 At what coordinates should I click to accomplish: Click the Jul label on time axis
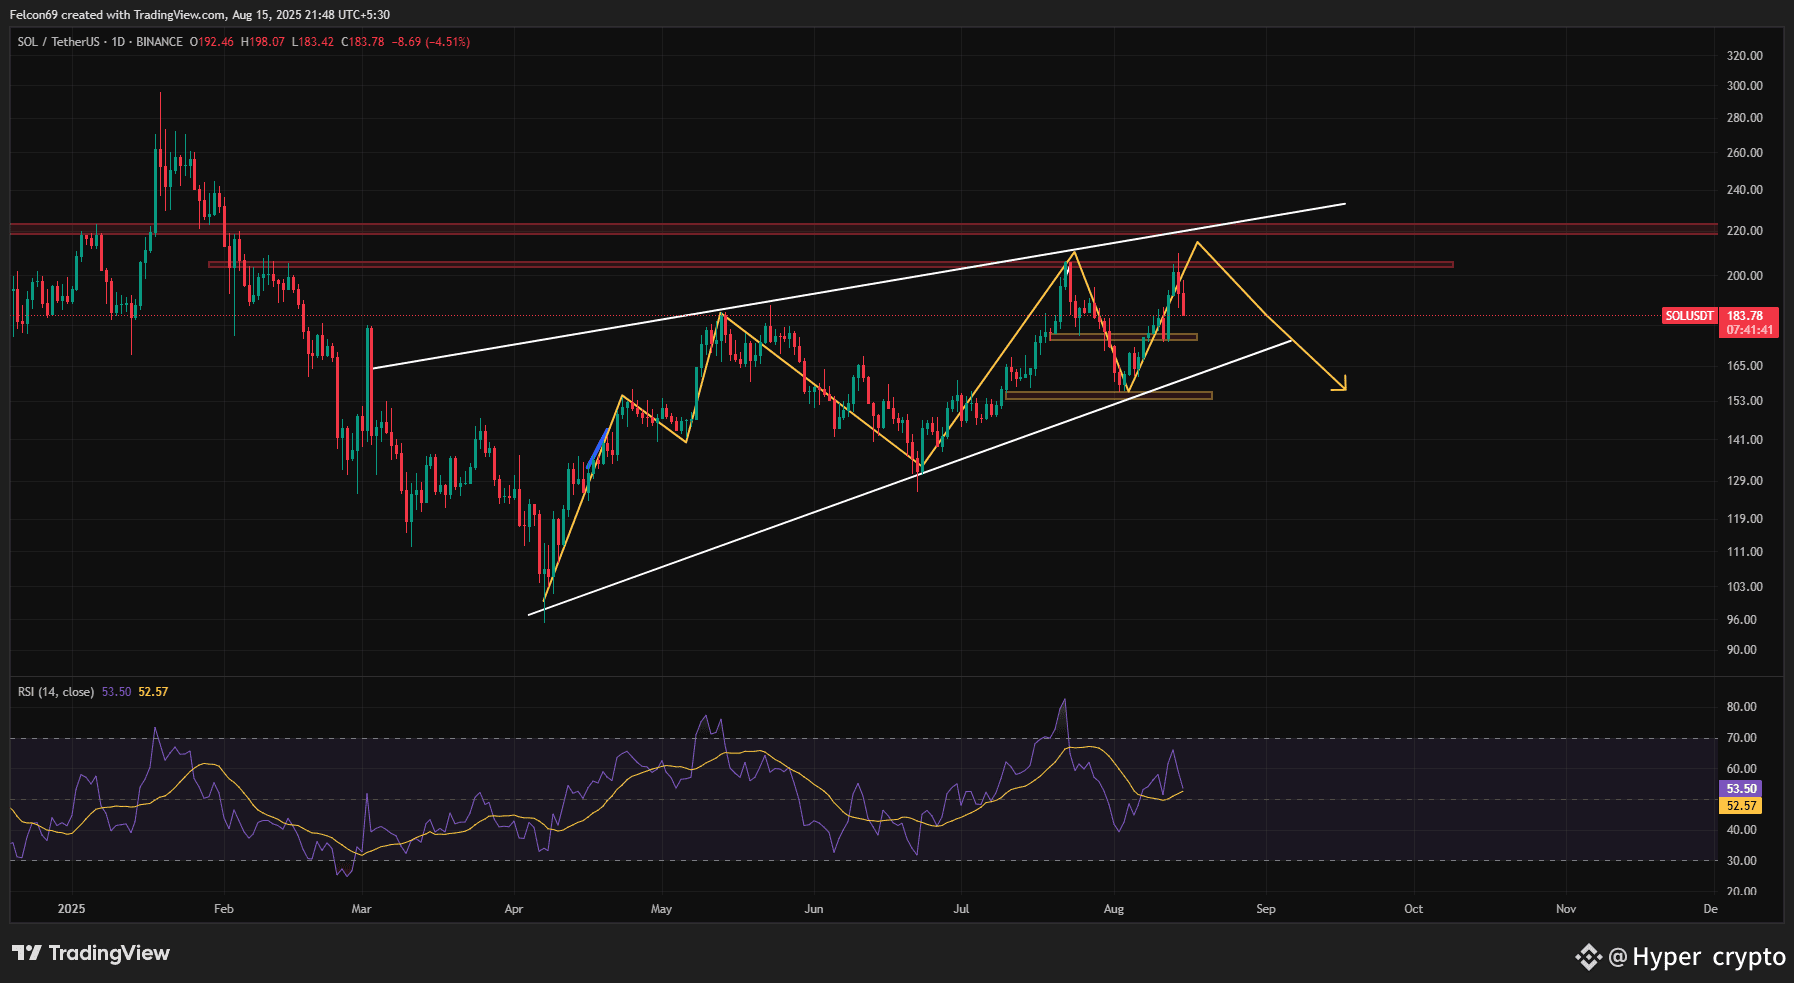tap(961, 909)
